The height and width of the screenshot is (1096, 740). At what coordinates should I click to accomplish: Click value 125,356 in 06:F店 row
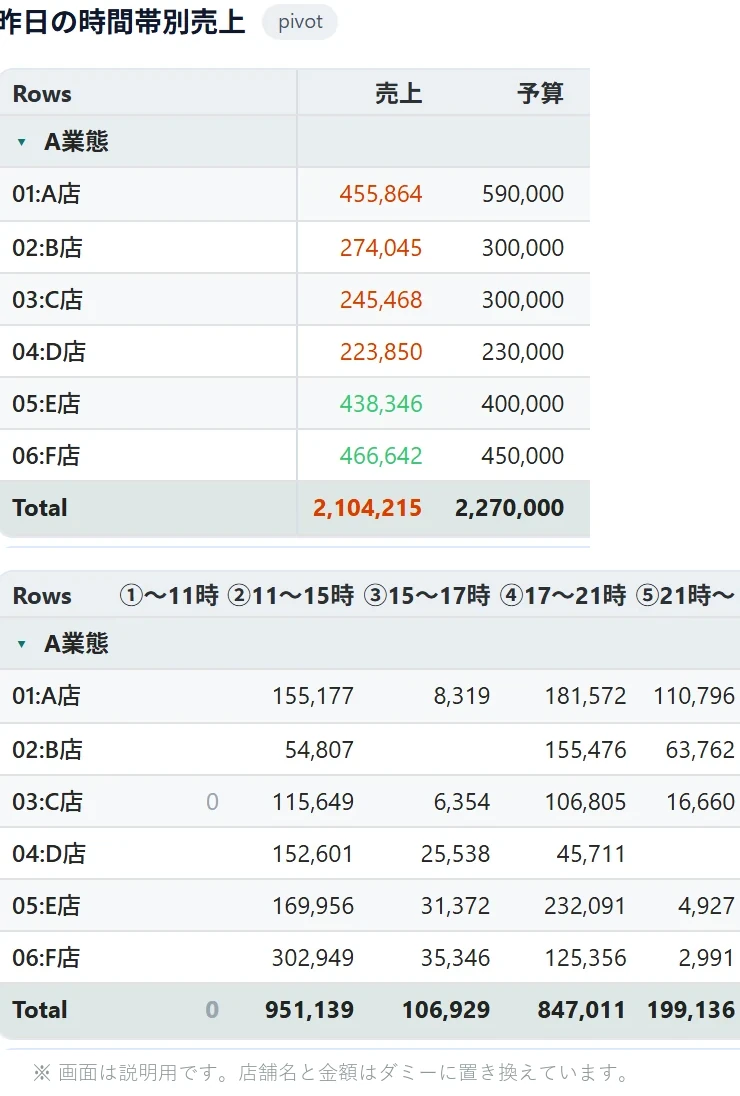586,958
